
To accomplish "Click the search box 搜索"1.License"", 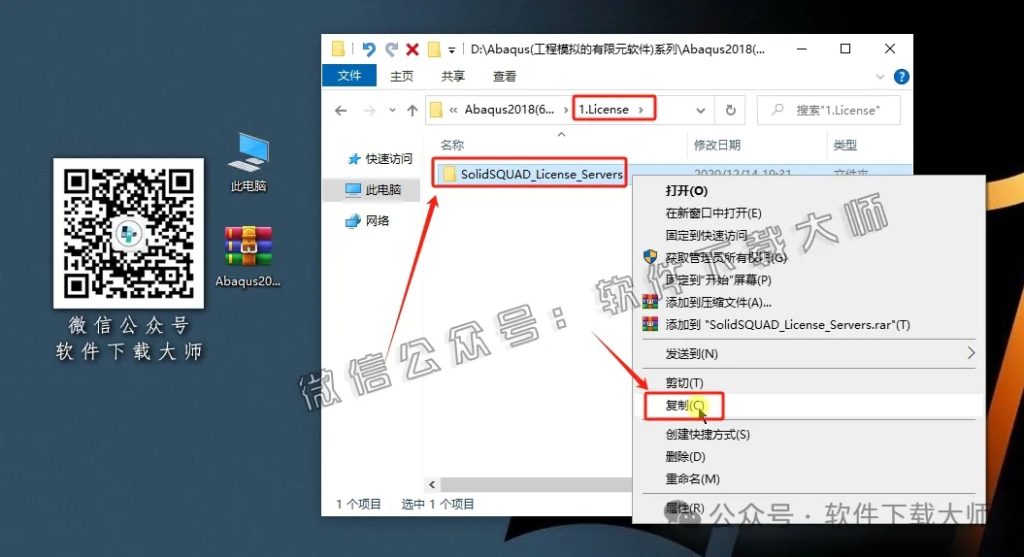I will [x=828, y=110].
